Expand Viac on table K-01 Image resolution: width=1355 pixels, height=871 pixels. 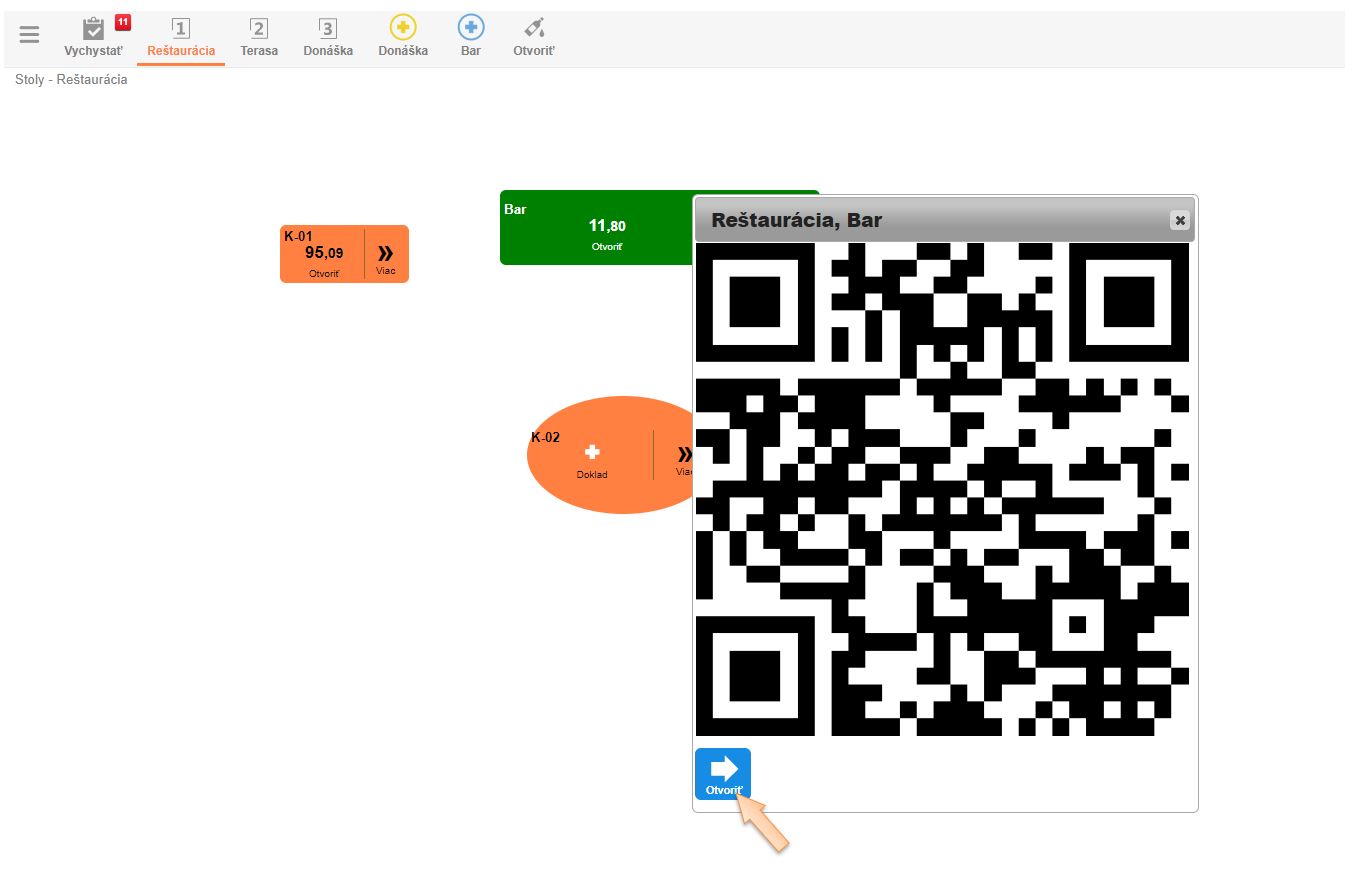point(385,256)
